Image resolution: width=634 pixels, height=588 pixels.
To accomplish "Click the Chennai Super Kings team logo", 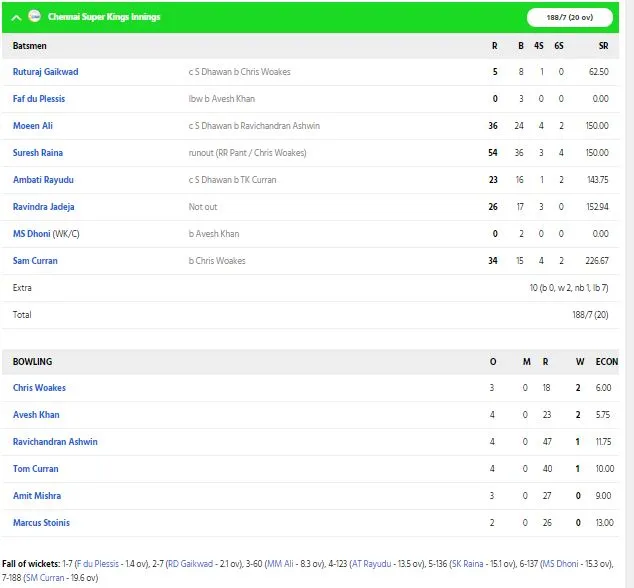I will [35, 16].
